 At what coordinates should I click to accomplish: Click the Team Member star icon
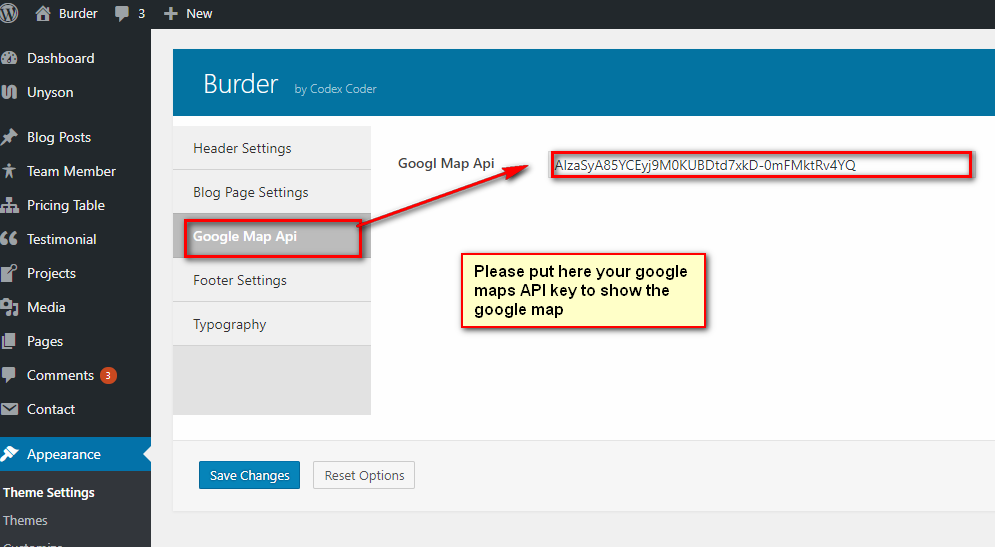coord(9,171)
